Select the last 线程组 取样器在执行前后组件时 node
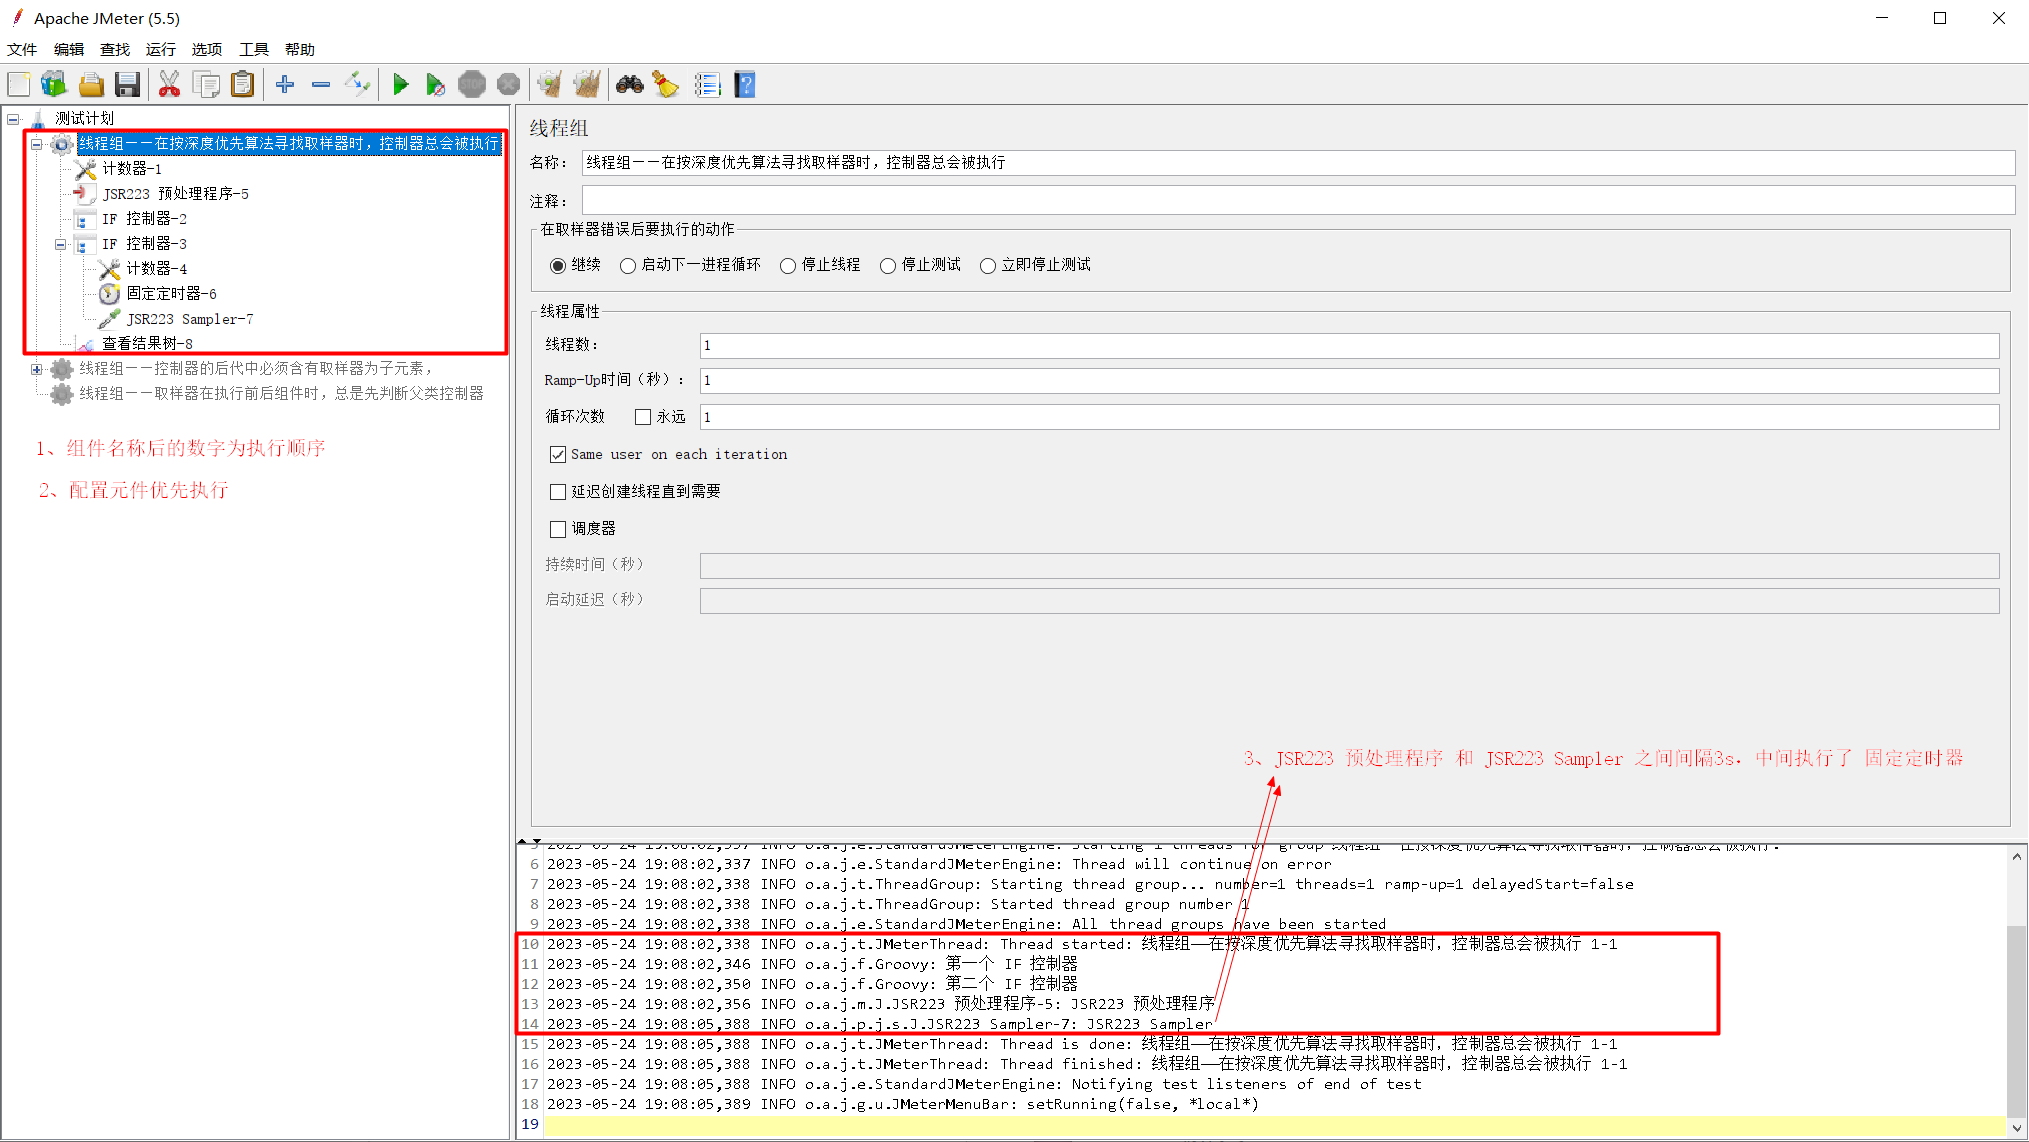This screenshot has height=1142, width=2029. tap(281, 394)
